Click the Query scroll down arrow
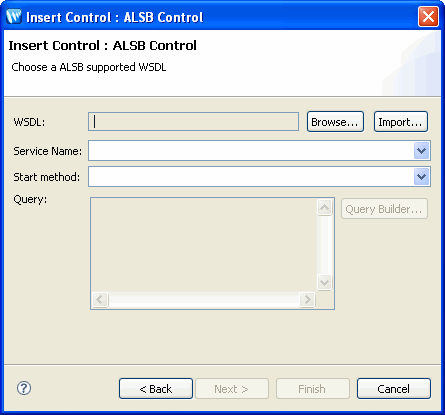445x415 pixels. coord(324,283)
